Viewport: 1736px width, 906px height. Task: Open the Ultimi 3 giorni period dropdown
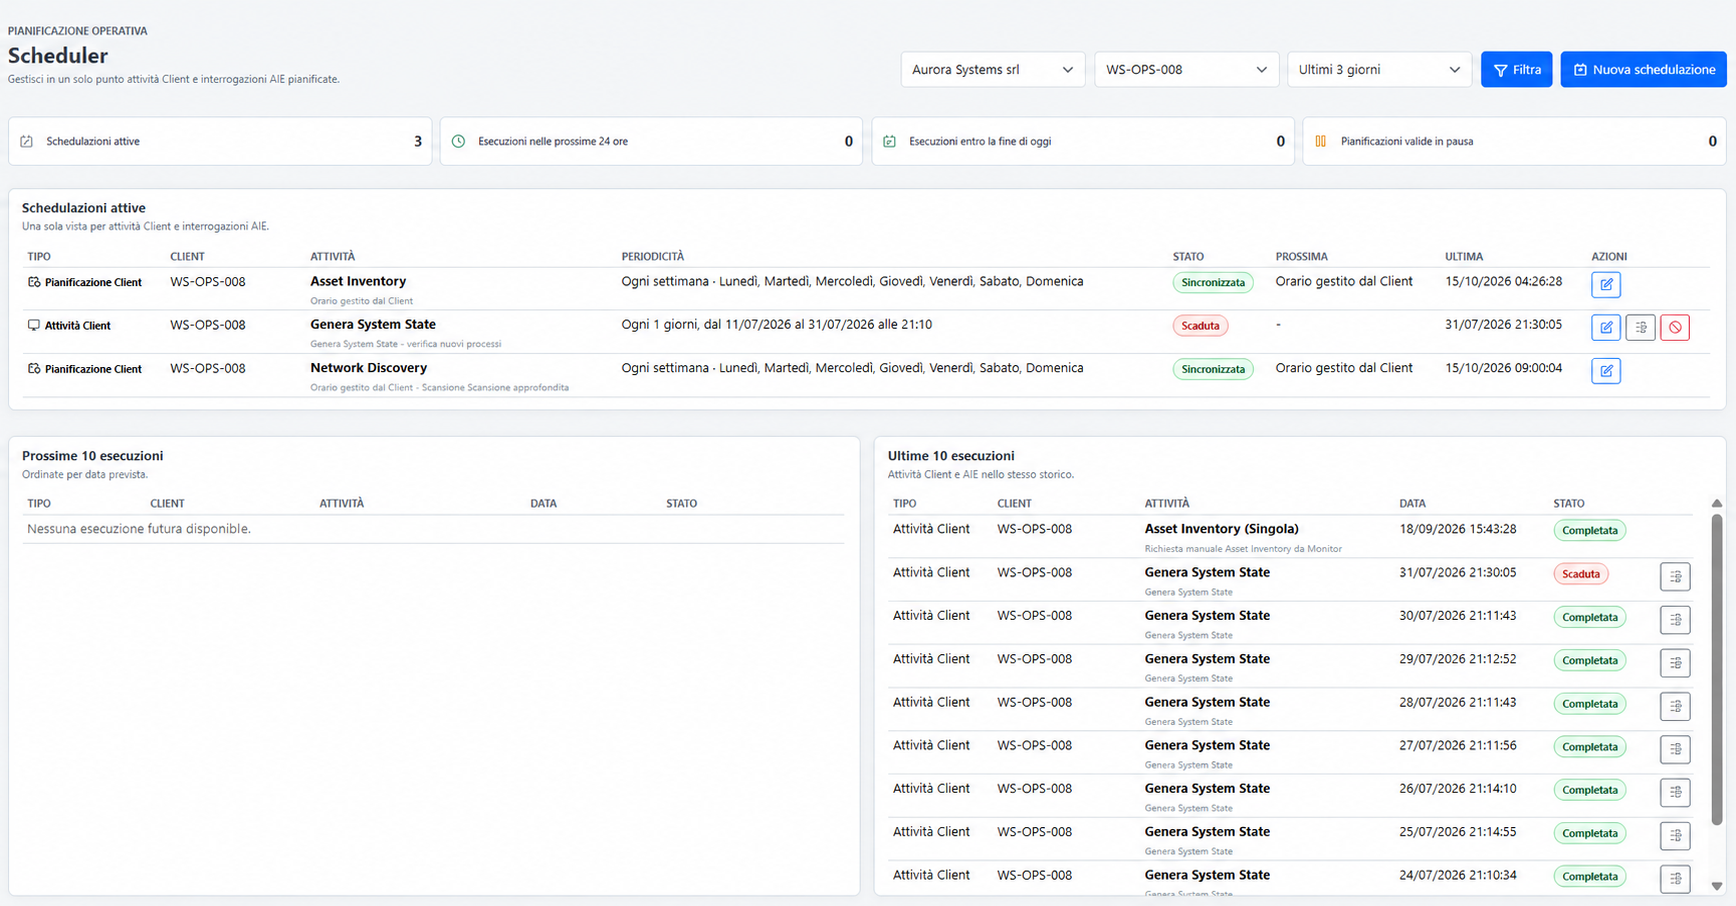click(x=1380, y=69)
